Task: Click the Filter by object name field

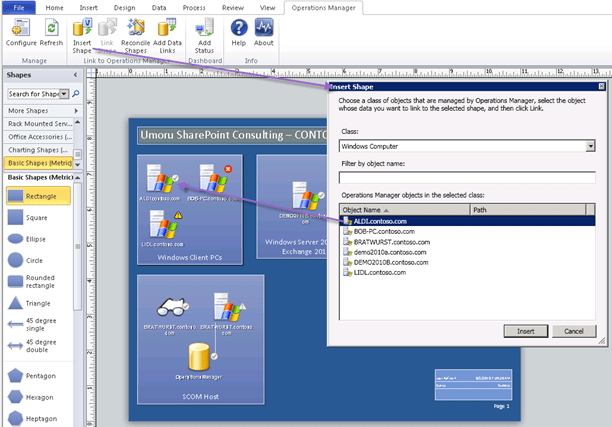Action: [467, 178]
